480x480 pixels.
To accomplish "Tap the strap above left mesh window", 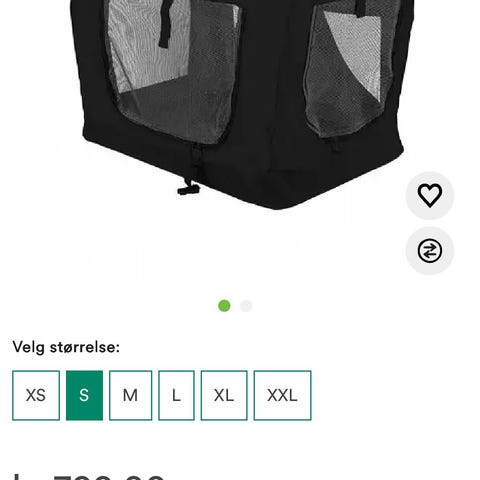I will (x=166, y=23).
